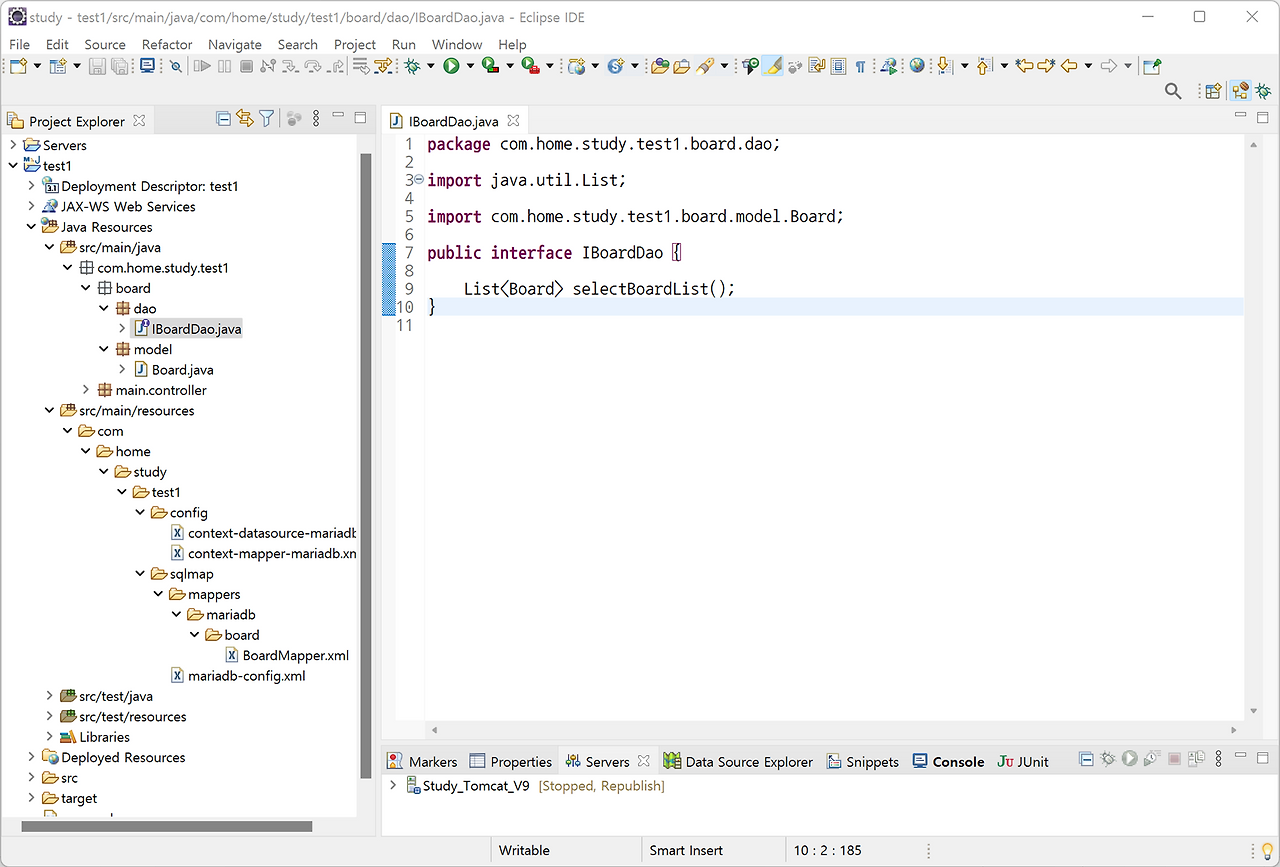Click the Project Explorer horizontal scrollbar
The height and width of the screenshot is (867, 1280).
click(x=166, y=827)
